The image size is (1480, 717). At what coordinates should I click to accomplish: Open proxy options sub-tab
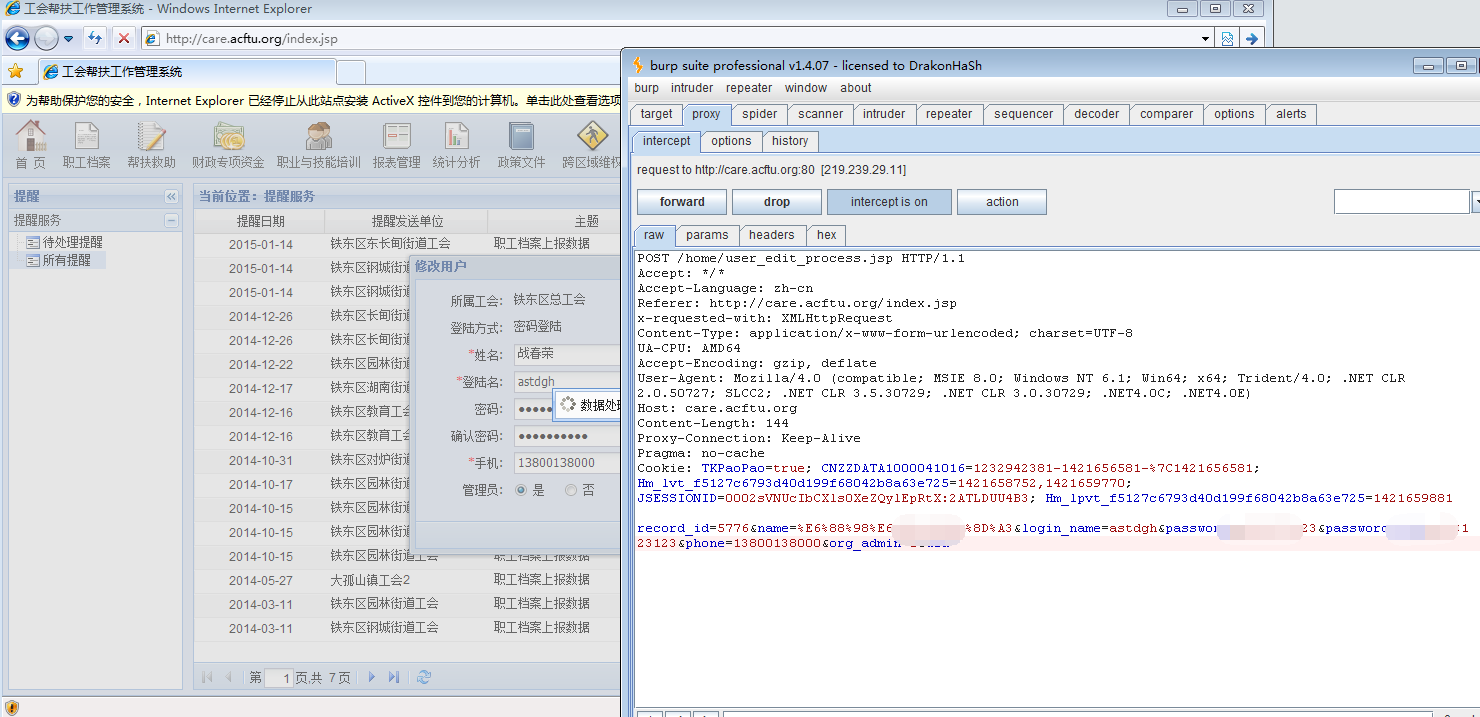click(731, 141)
